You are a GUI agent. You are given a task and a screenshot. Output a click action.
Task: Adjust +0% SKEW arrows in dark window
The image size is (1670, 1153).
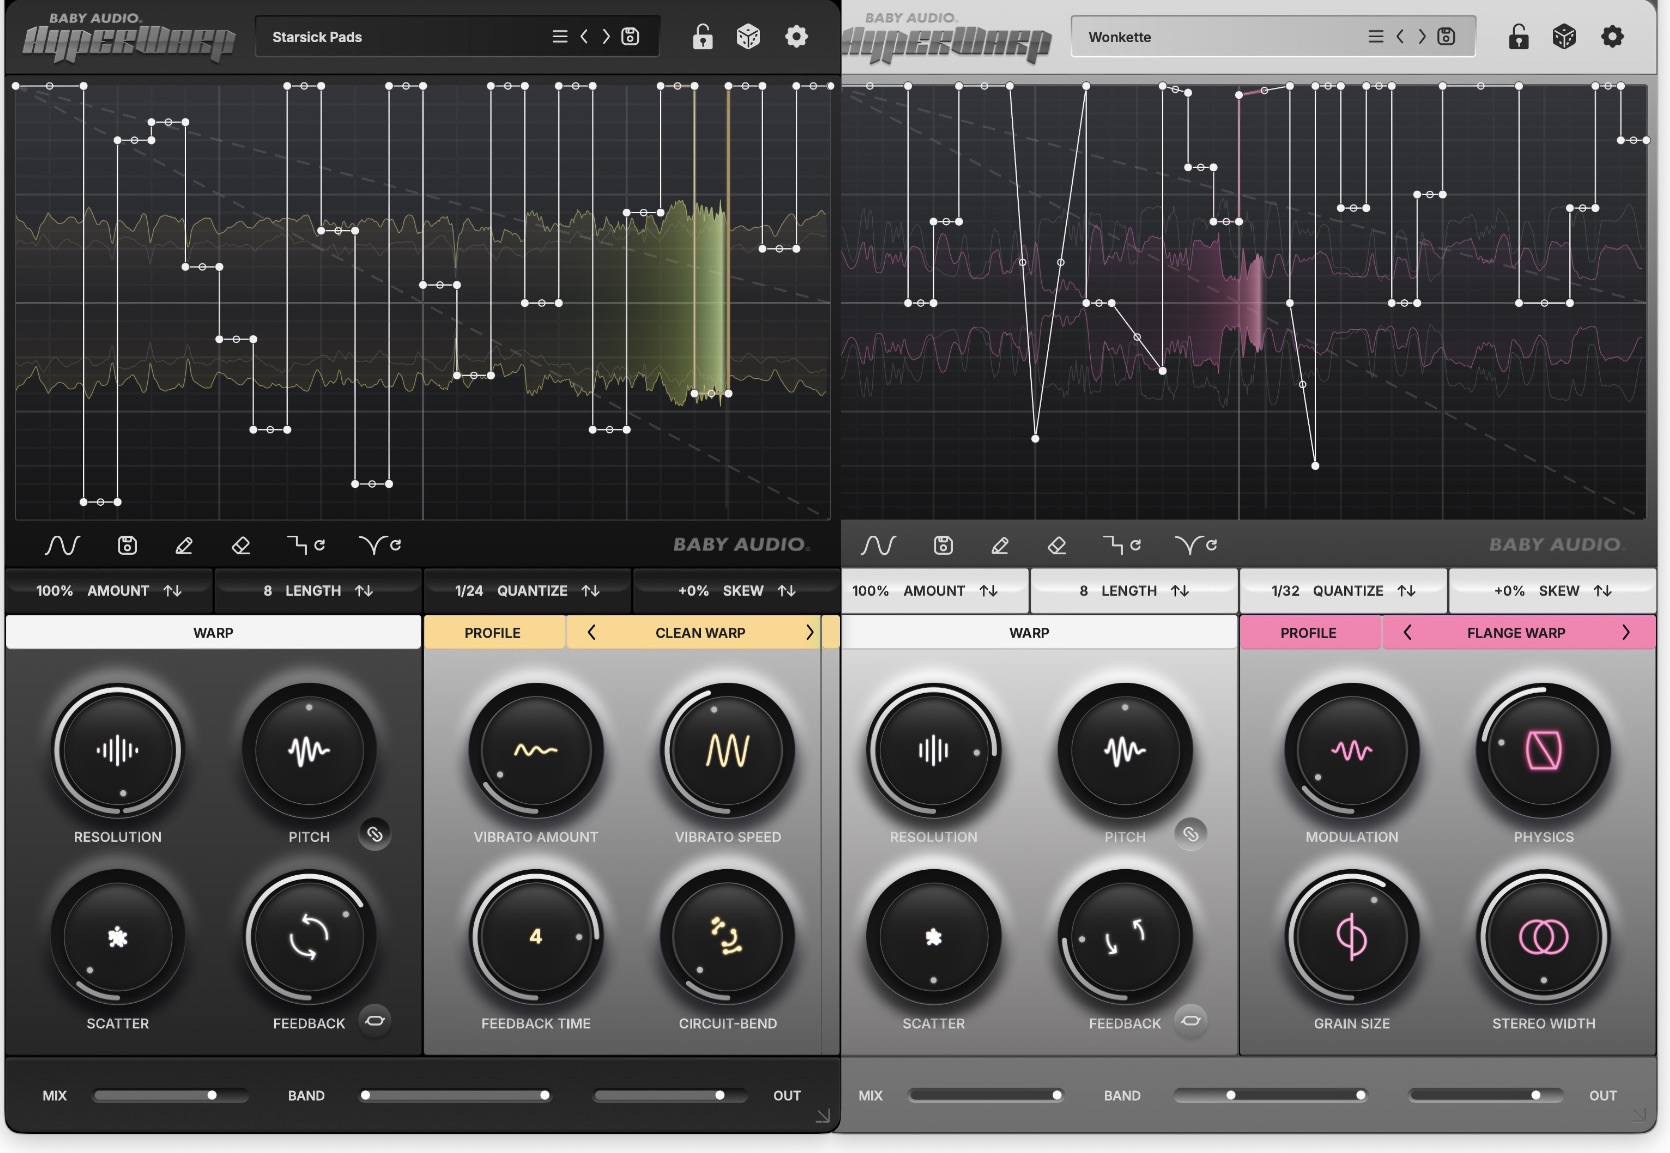[x=787, y=591]
